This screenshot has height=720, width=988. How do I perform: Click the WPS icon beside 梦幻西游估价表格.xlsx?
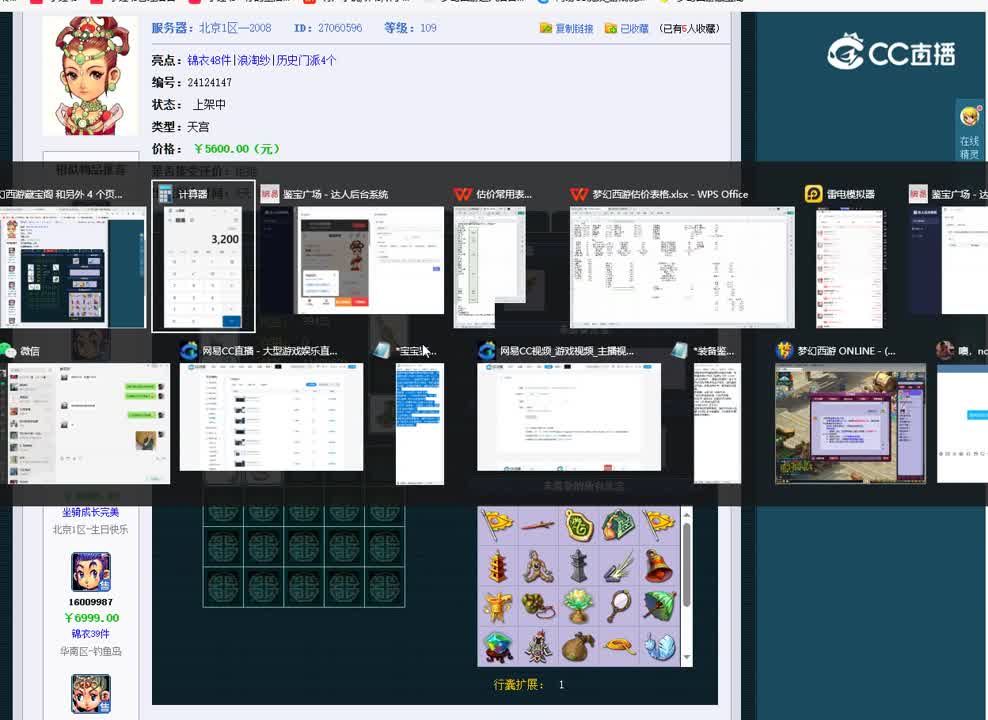point(578,194)
